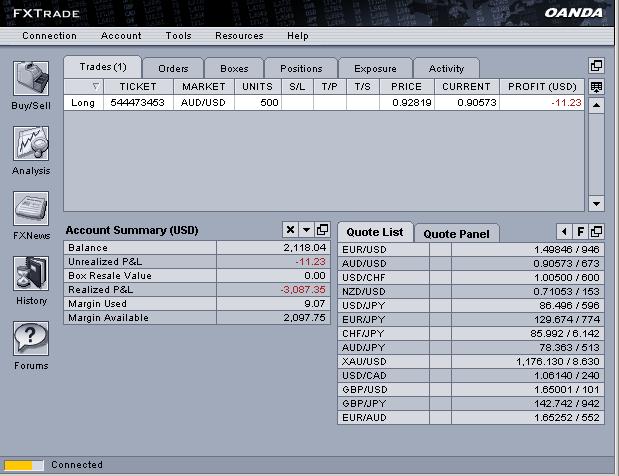Detach the Quote List panel

(596, 231)
